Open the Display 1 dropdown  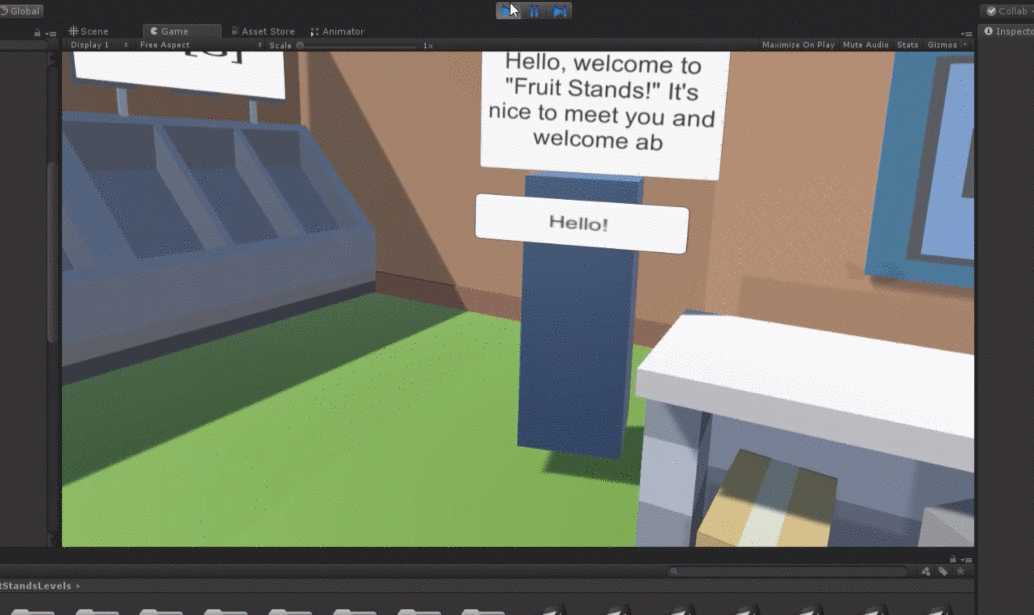click(99, 45)
